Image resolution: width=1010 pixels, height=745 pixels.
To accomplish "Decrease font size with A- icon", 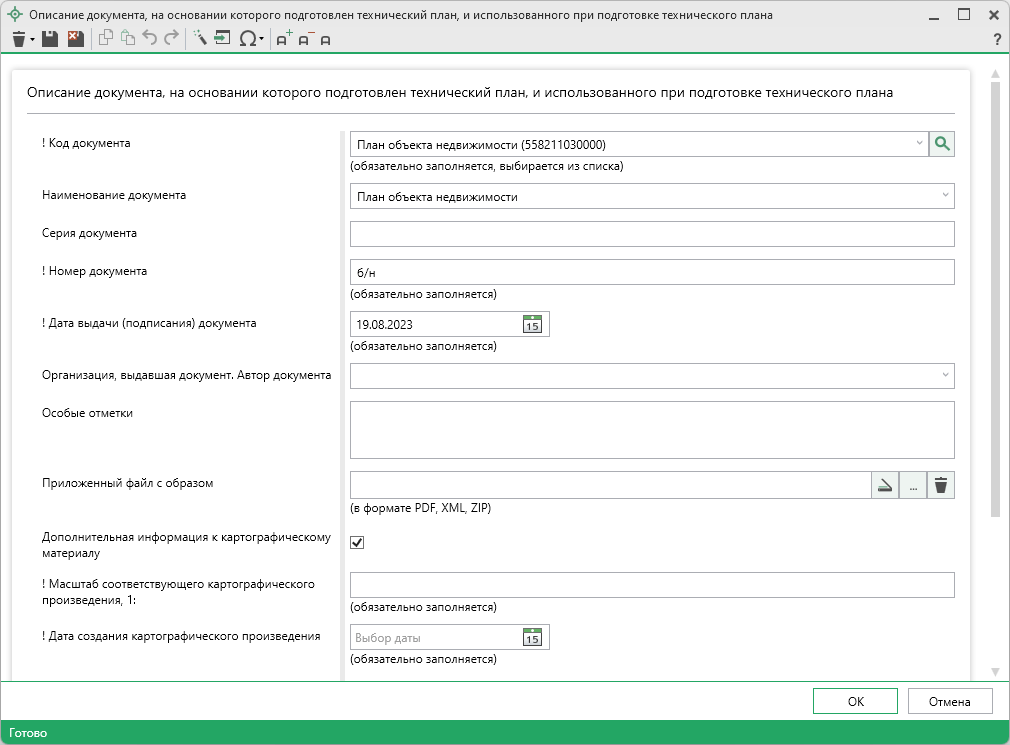I will click(x=304, y=39).
